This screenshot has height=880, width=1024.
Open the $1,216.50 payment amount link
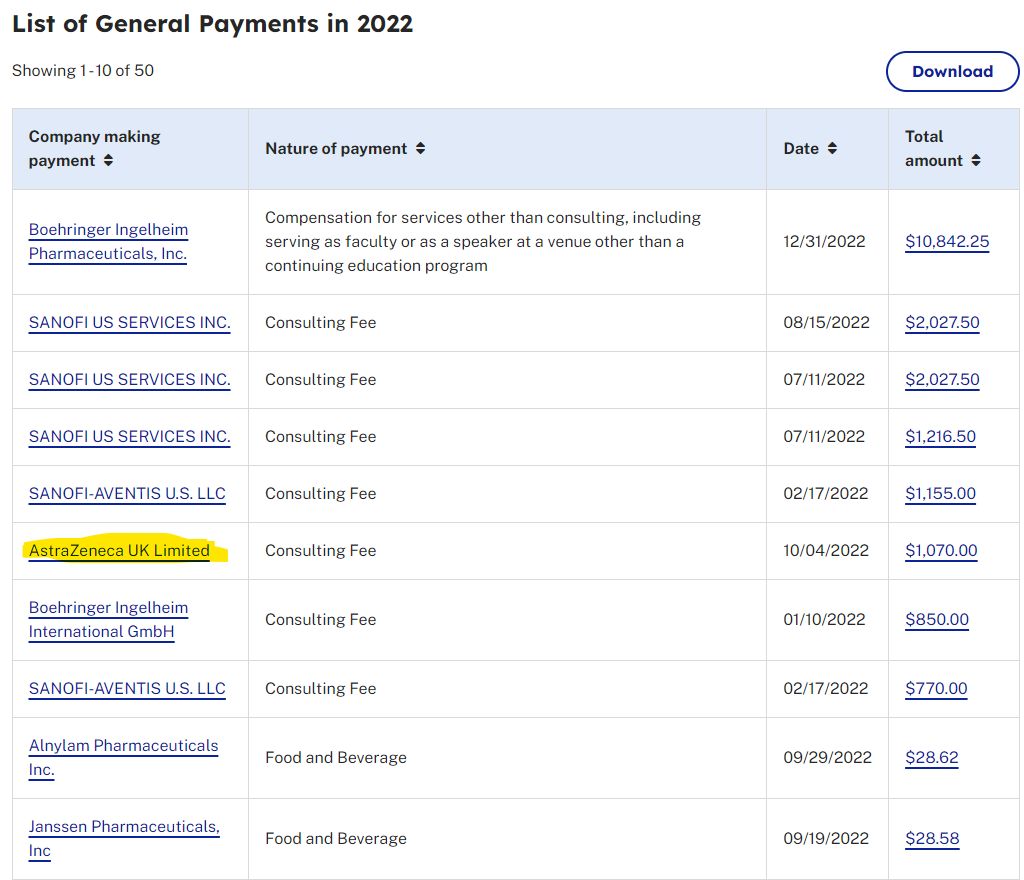point(940,437)
